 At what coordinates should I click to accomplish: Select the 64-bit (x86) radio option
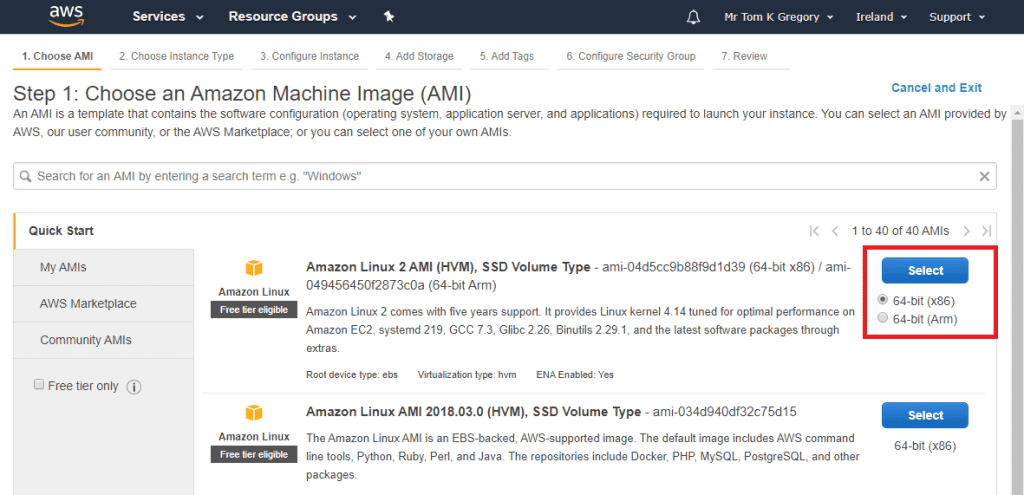point(882,300)
